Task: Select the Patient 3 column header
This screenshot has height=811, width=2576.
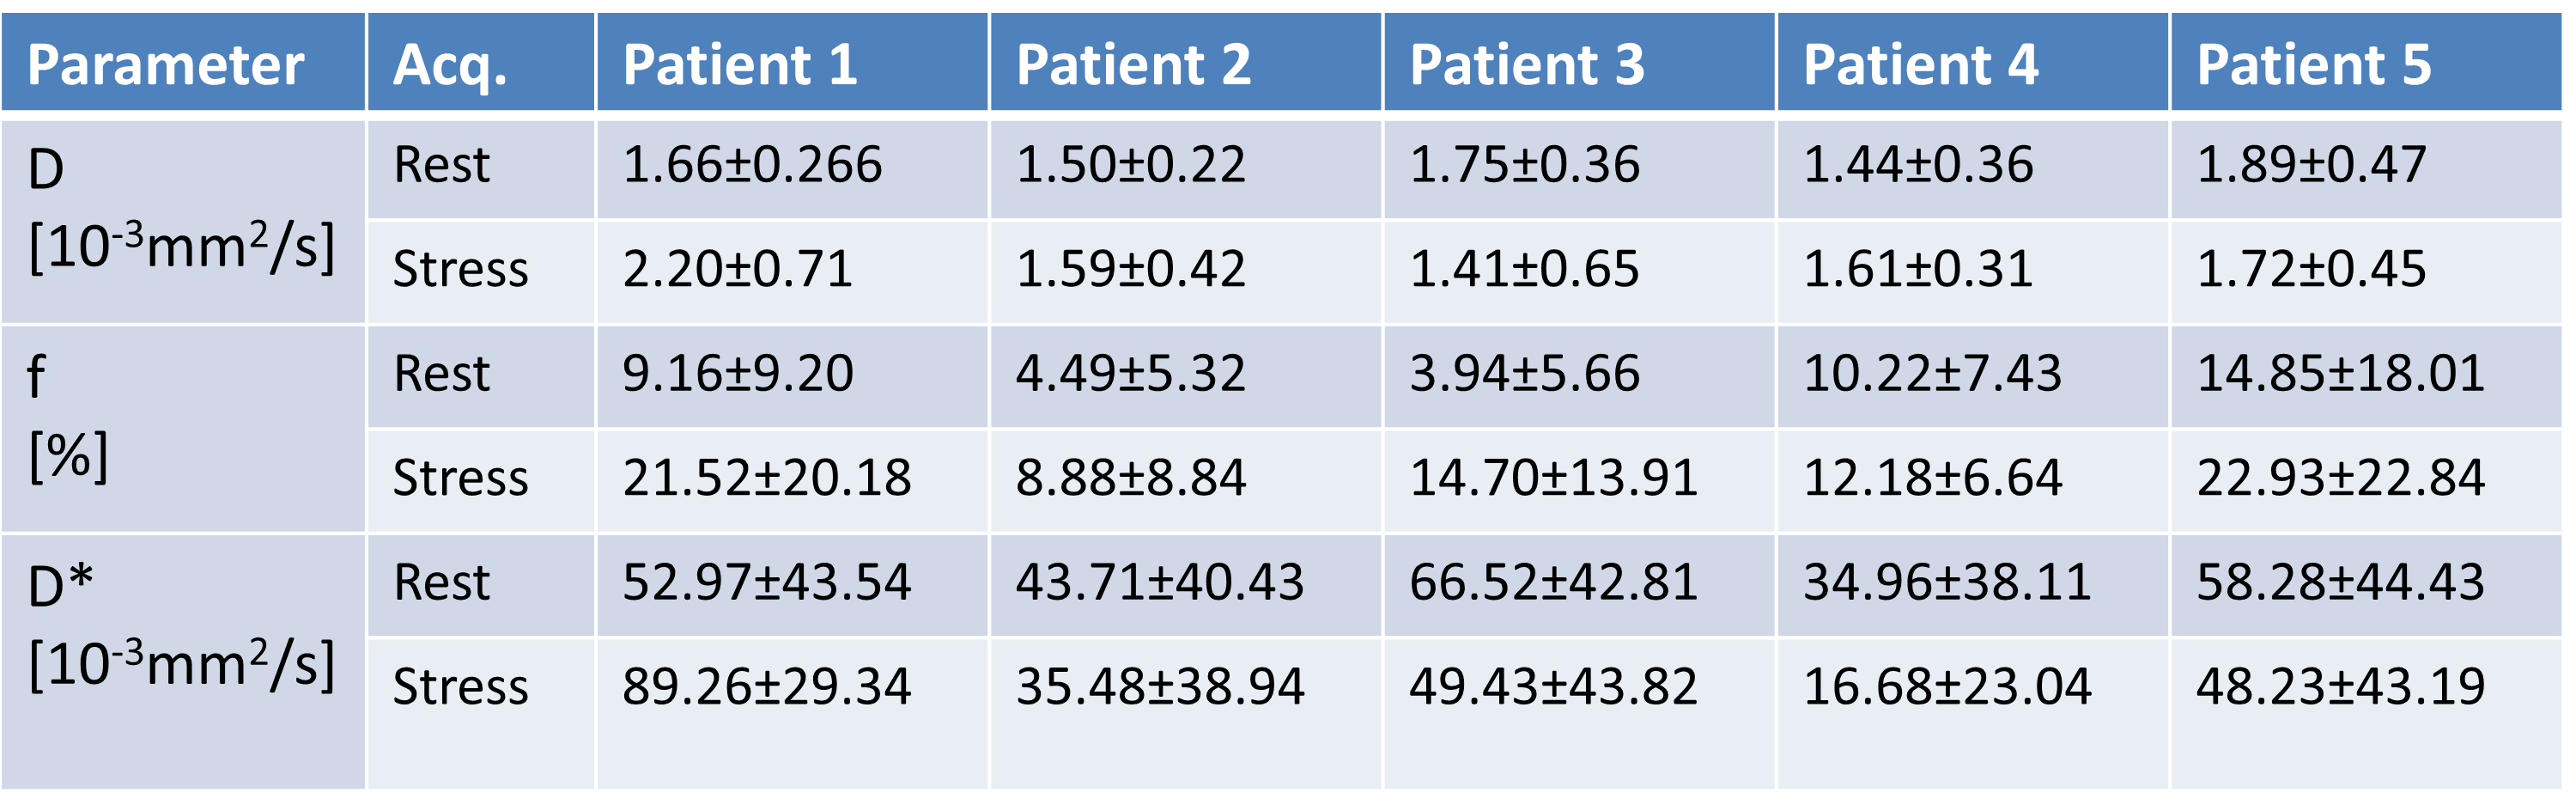Action: pyautogui.click(x=1527, y=65)
